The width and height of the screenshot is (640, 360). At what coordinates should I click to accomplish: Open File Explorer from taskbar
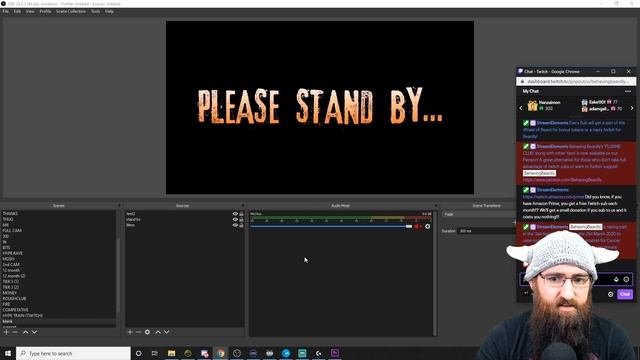[171, 353]
